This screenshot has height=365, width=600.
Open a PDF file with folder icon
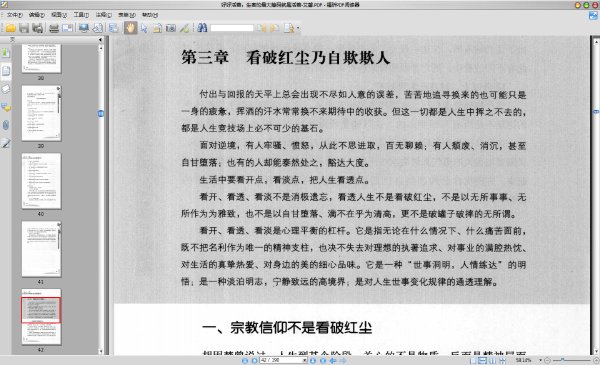10,28
